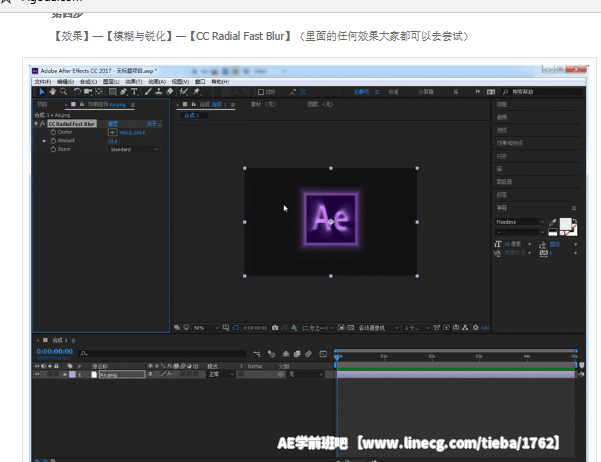Open the 50% magnification dropdown
Screen dimensions: 601x462
(x=205, y=328)
